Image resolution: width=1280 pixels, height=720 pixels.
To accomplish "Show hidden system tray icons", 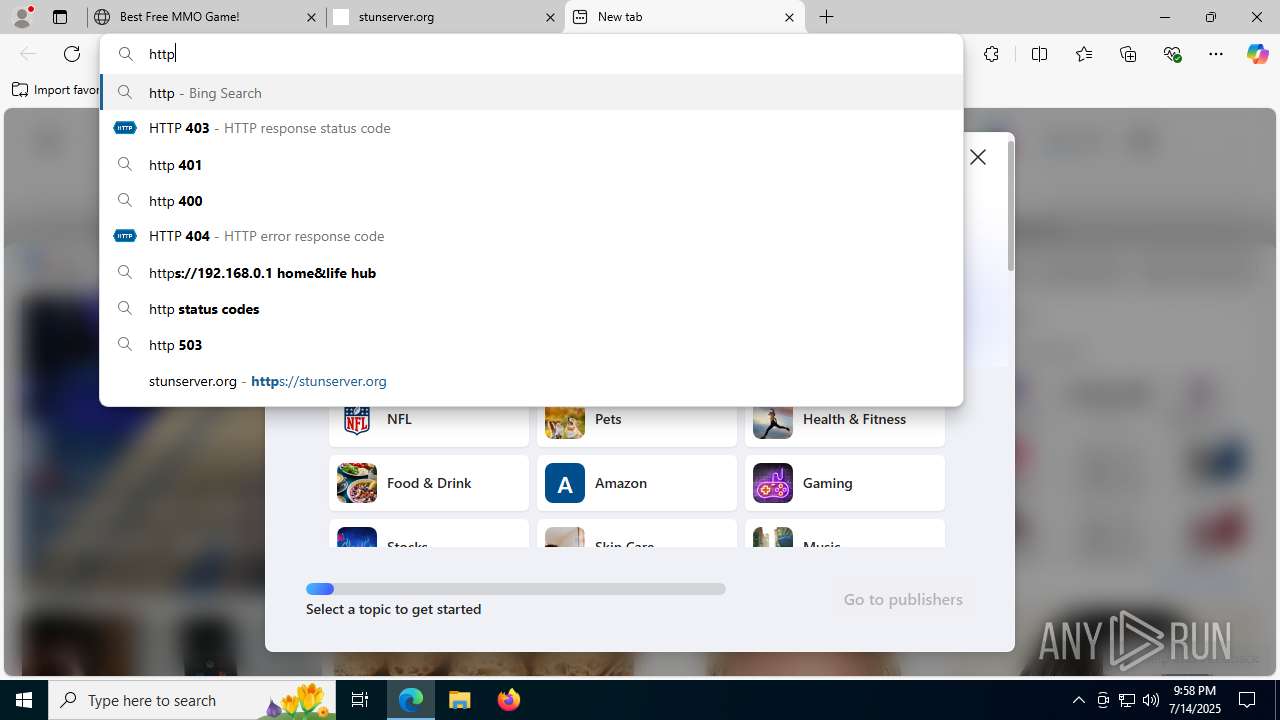I will click(x=1078, y=700).
